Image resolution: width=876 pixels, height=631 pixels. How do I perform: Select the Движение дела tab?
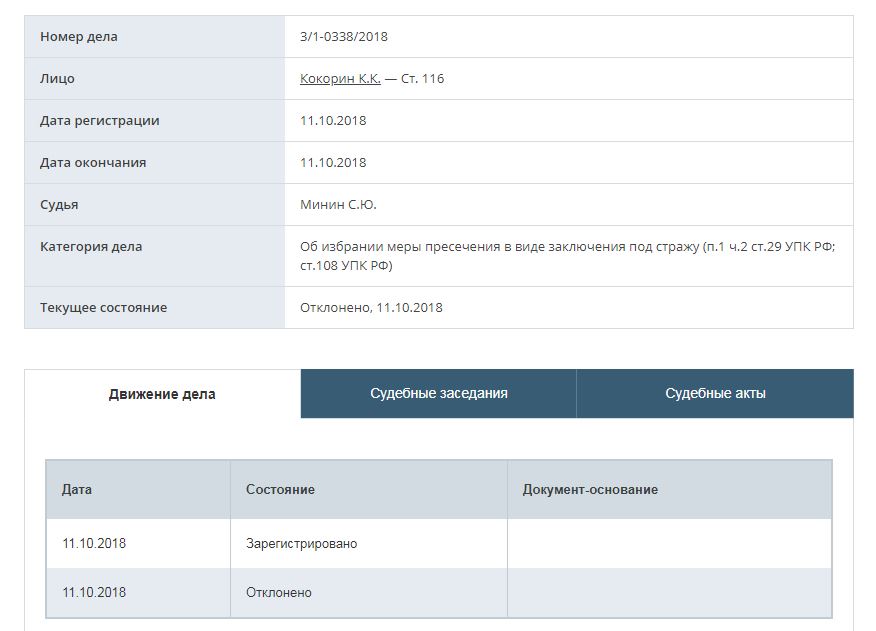pos(162,394)
